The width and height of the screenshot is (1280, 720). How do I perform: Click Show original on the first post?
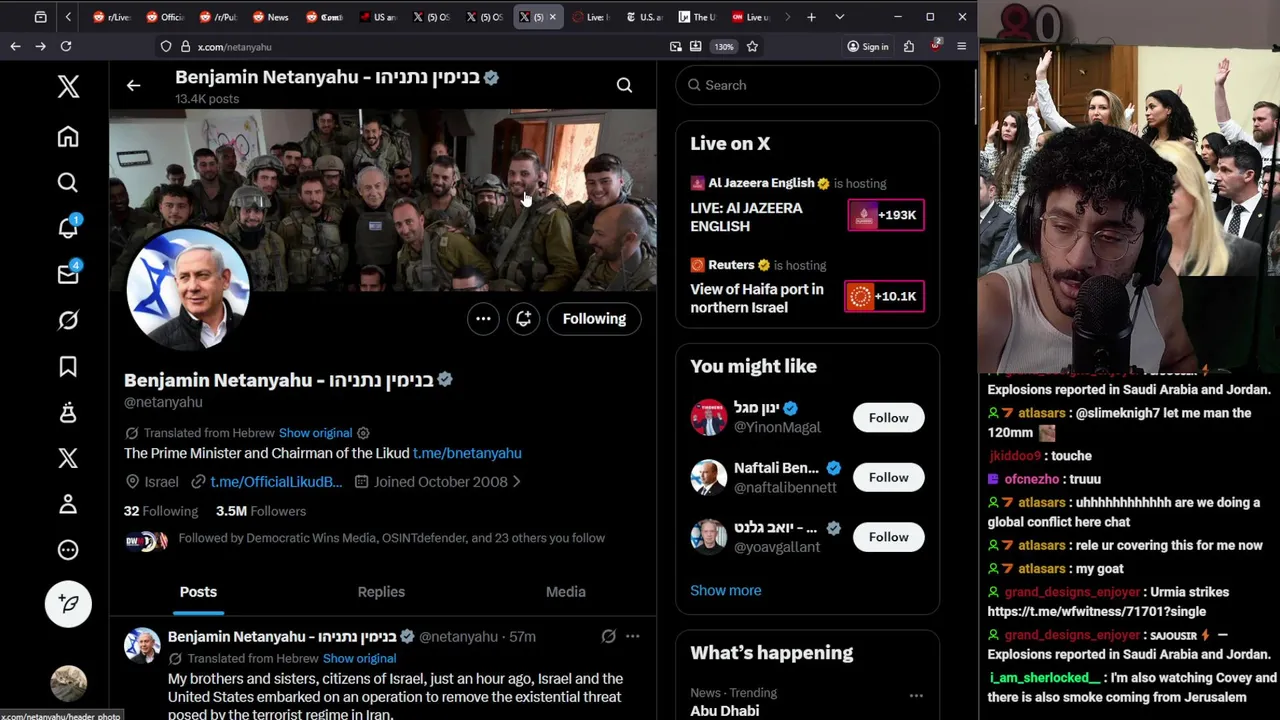click(x=359, y=659)
